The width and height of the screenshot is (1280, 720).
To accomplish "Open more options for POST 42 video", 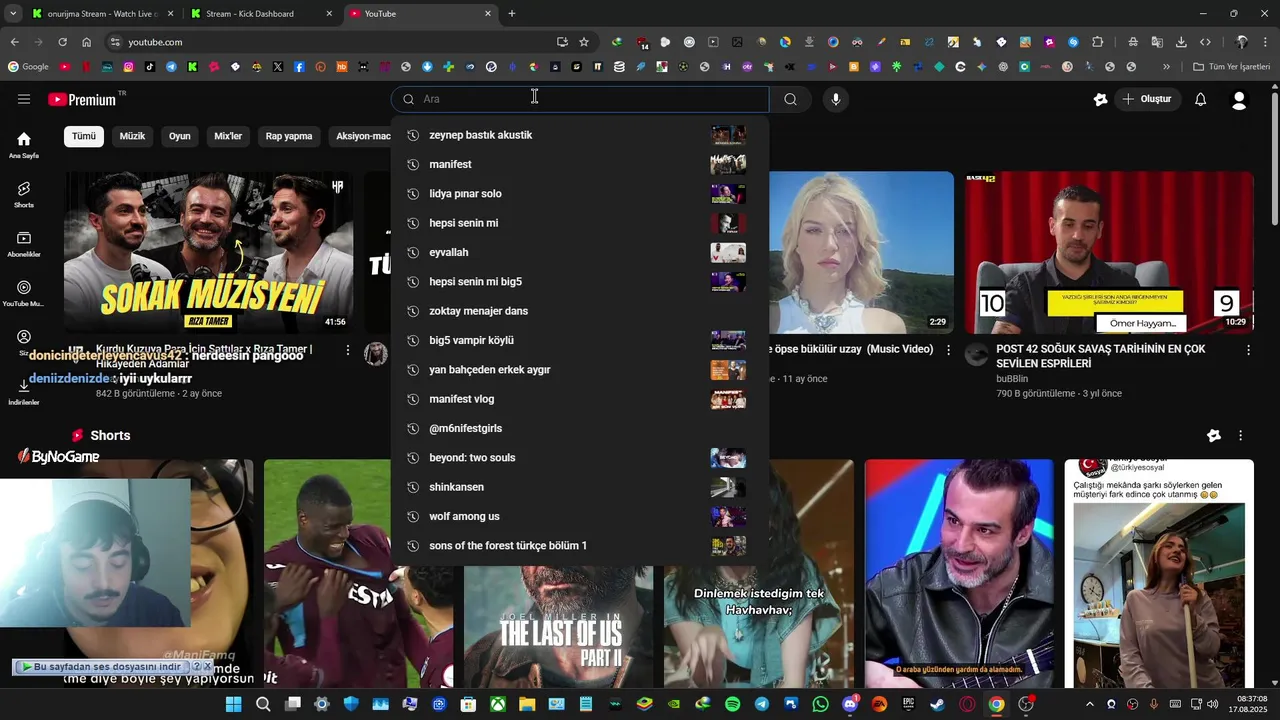I will tap(1248, 350).
